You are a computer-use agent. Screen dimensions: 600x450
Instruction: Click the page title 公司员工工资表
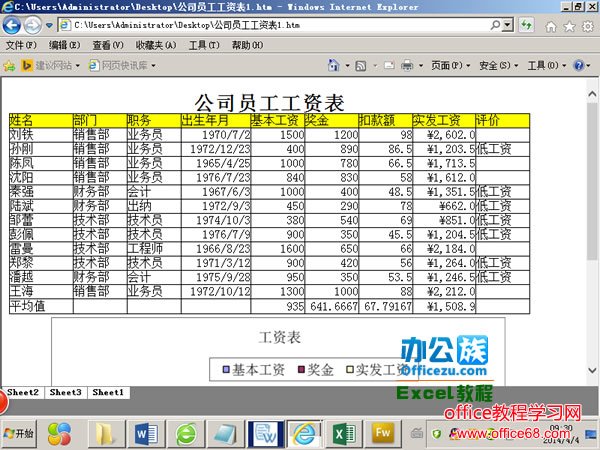click(x=269, y=103)
